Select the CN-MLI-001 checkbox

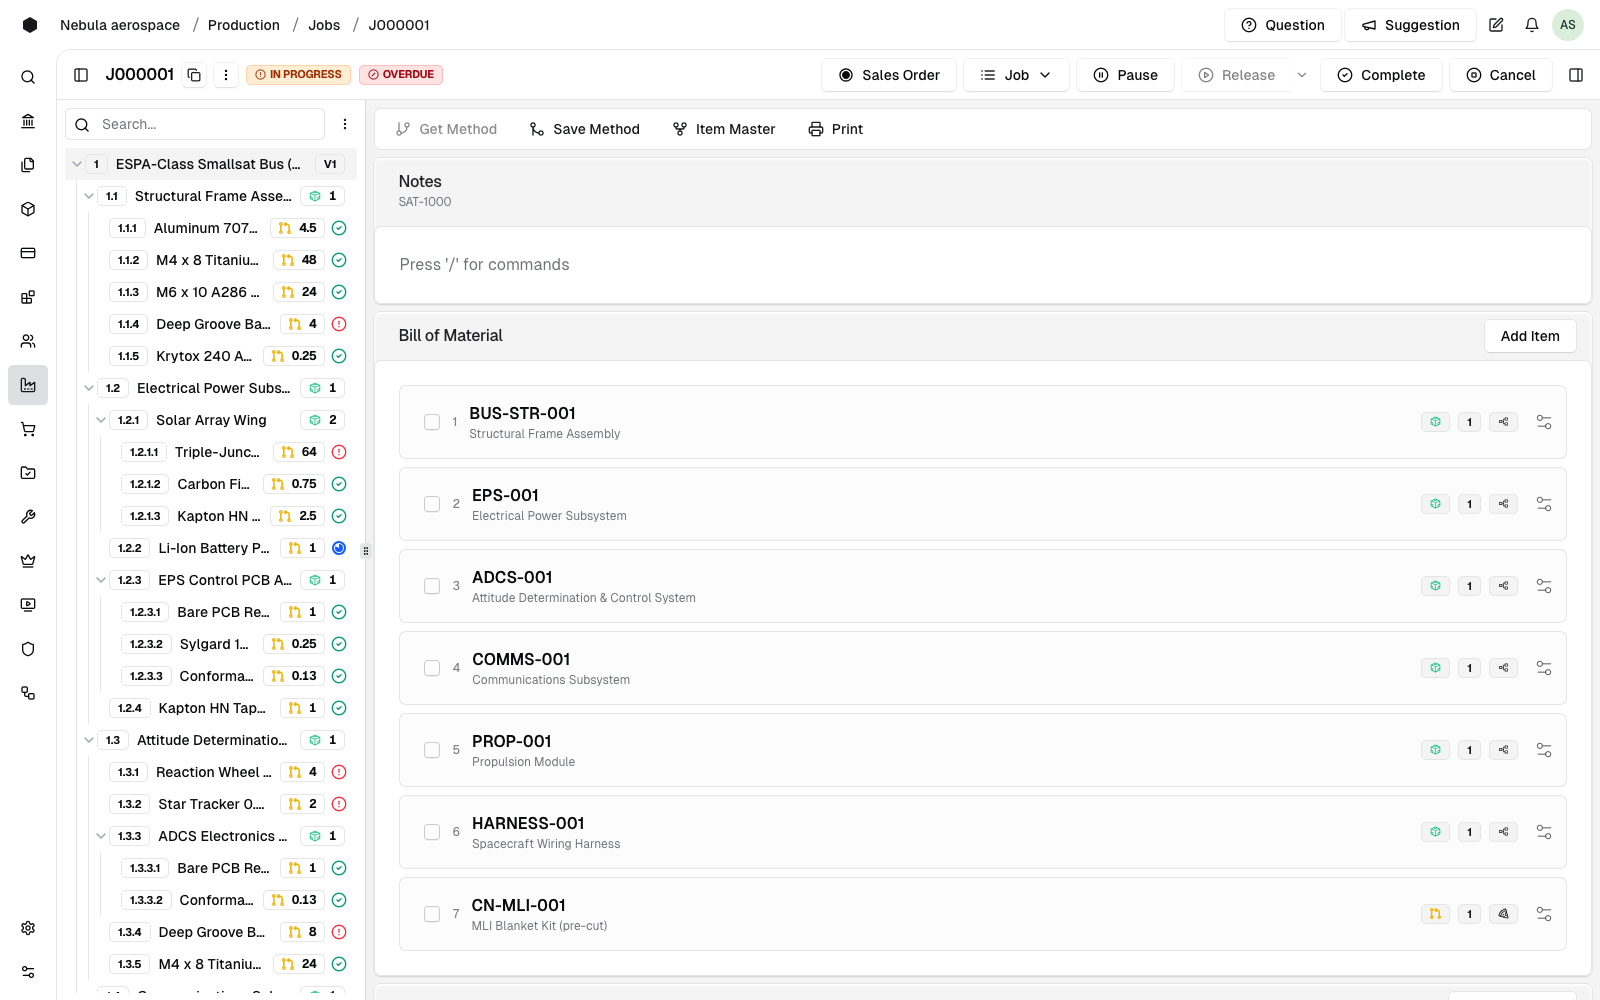coord(432,914)
